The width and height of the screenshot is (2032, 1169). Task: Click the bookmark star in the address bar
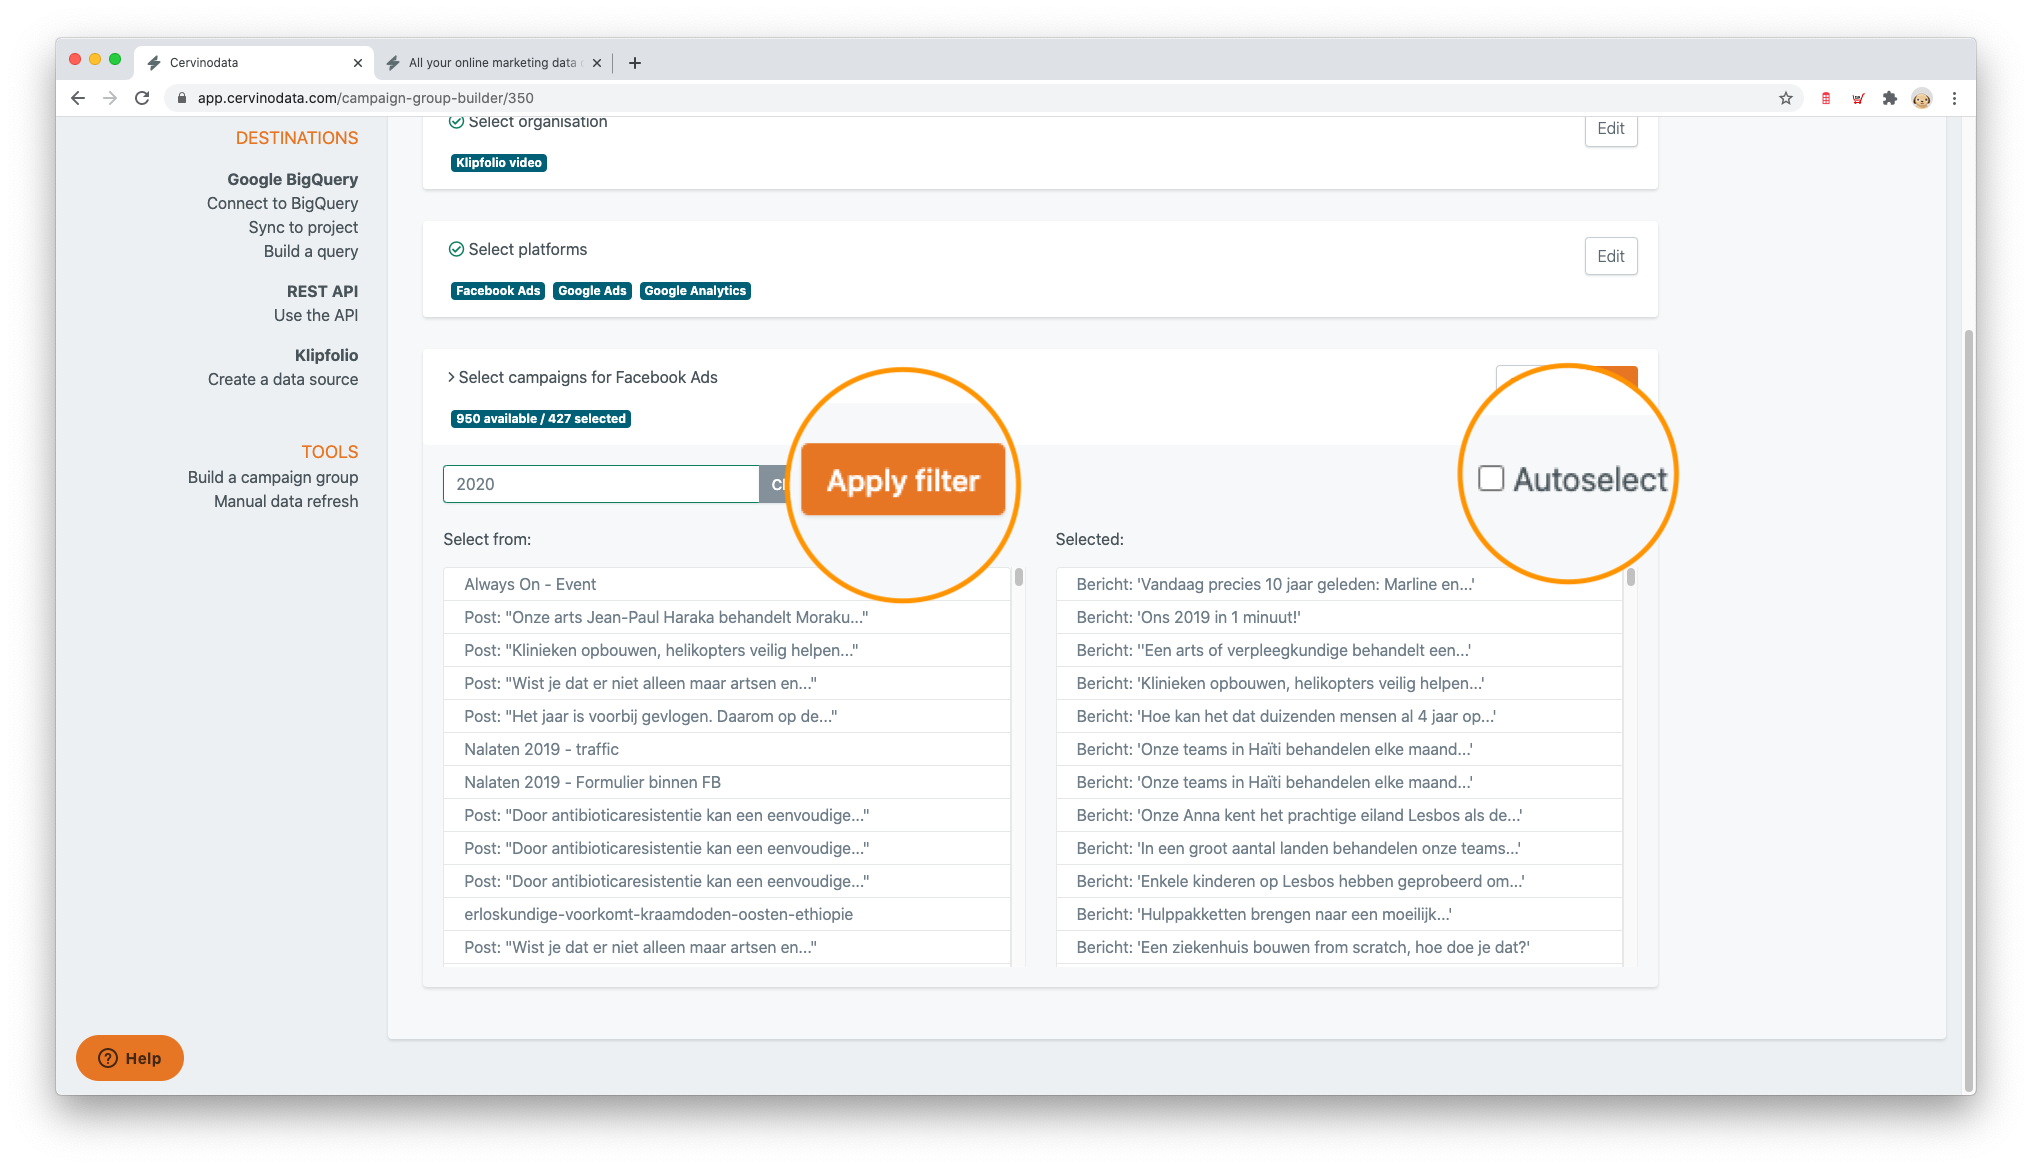pos(1786,98)
